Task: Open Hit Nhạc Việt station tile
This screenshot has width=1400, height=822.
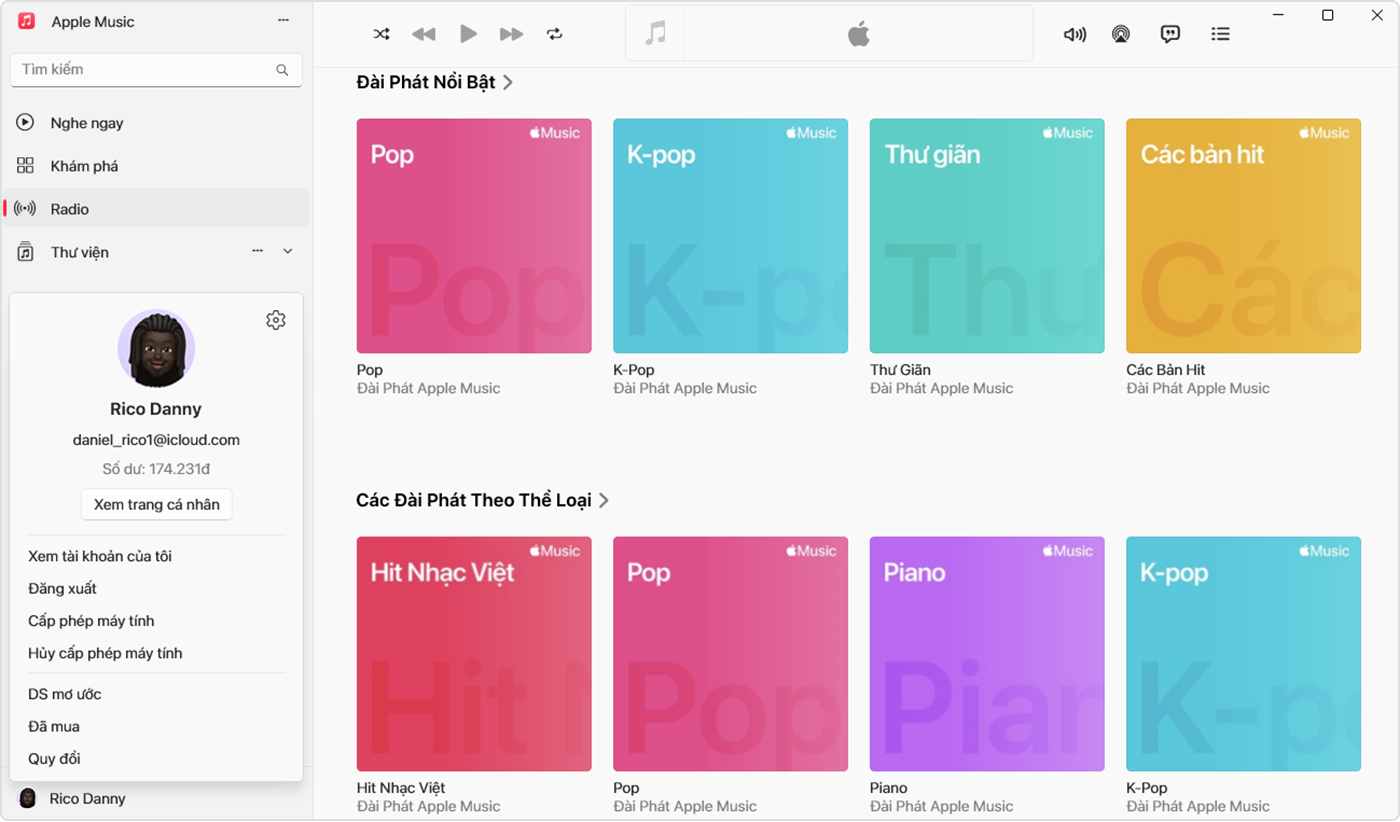Action: pyautogui.click(x=474, y=654)
